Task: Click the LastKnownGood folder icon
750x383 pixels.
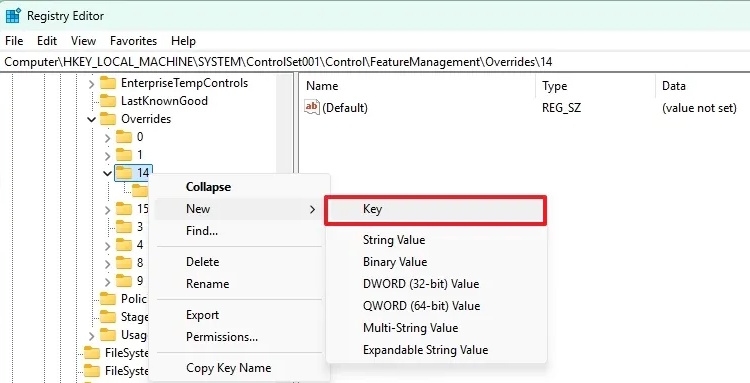Action: [108, 101]
